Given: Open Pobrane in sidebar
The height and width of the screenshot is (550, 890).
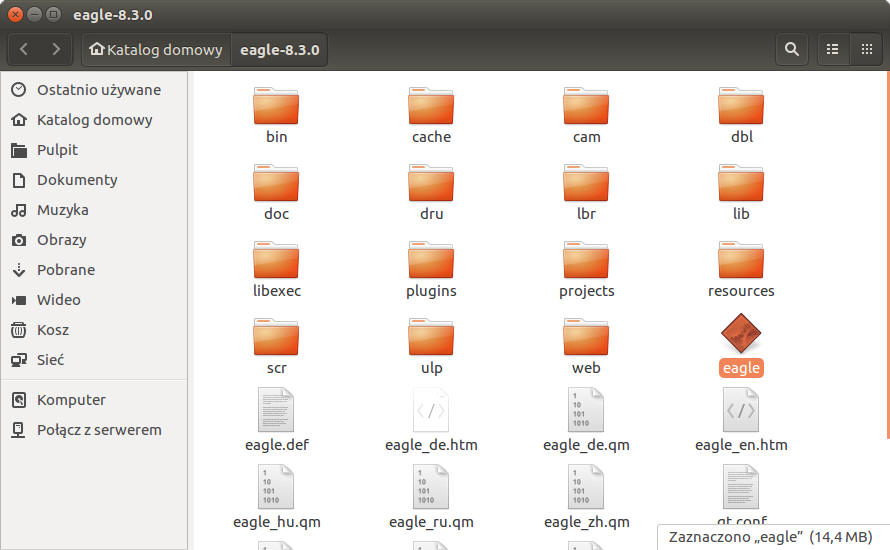Looking at the screenshot, I should click(66, 270).
